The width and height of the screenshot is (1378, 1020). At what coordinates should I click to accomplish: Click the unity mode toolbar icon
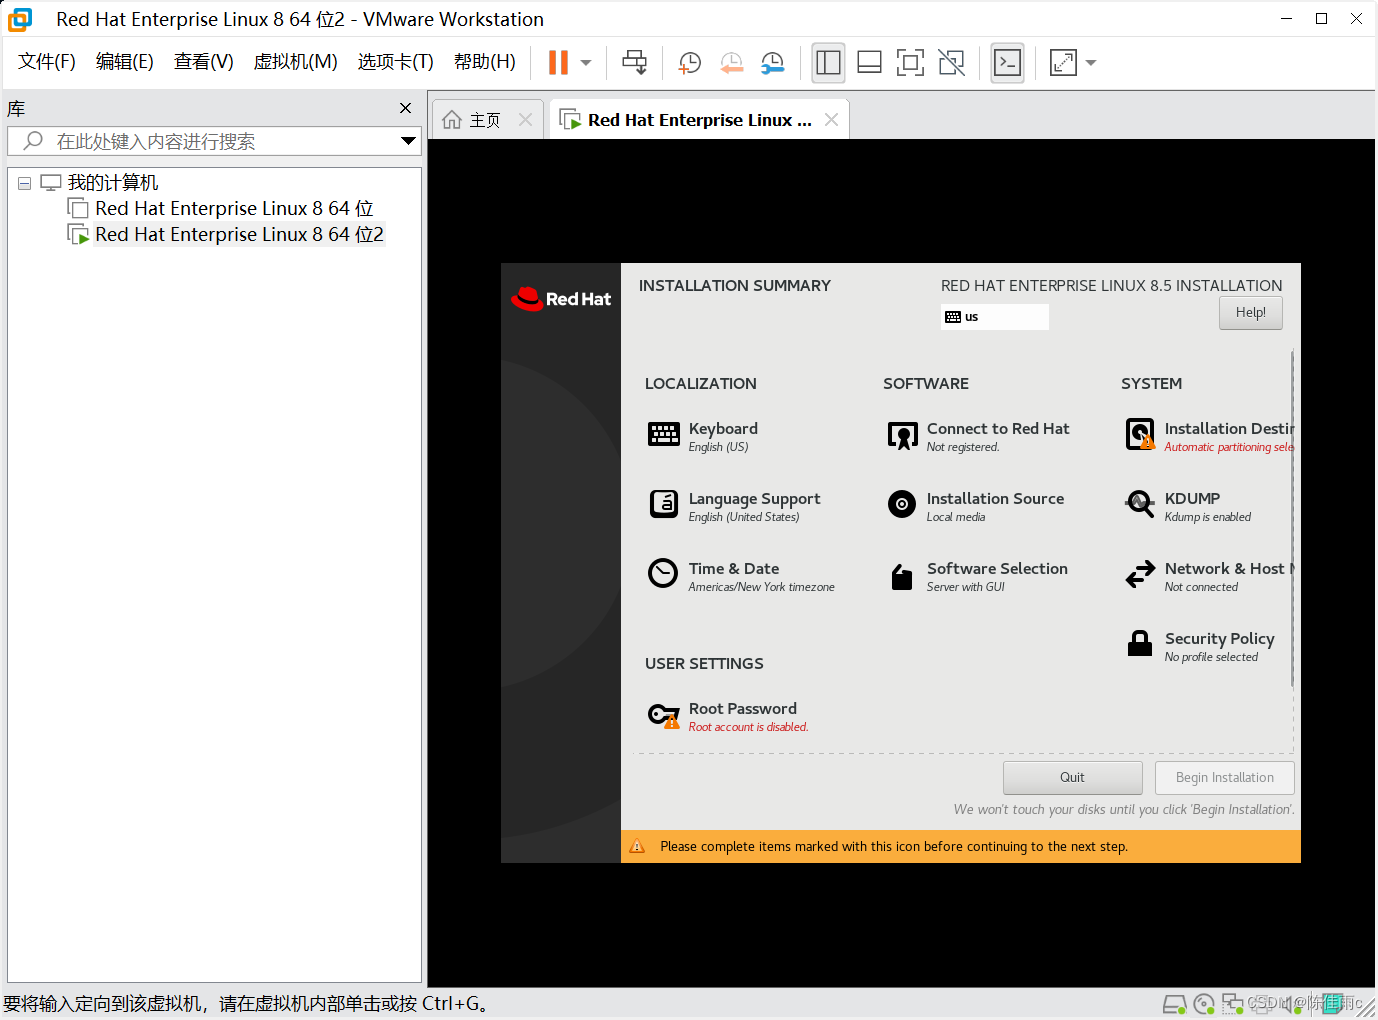click(952, 62)
